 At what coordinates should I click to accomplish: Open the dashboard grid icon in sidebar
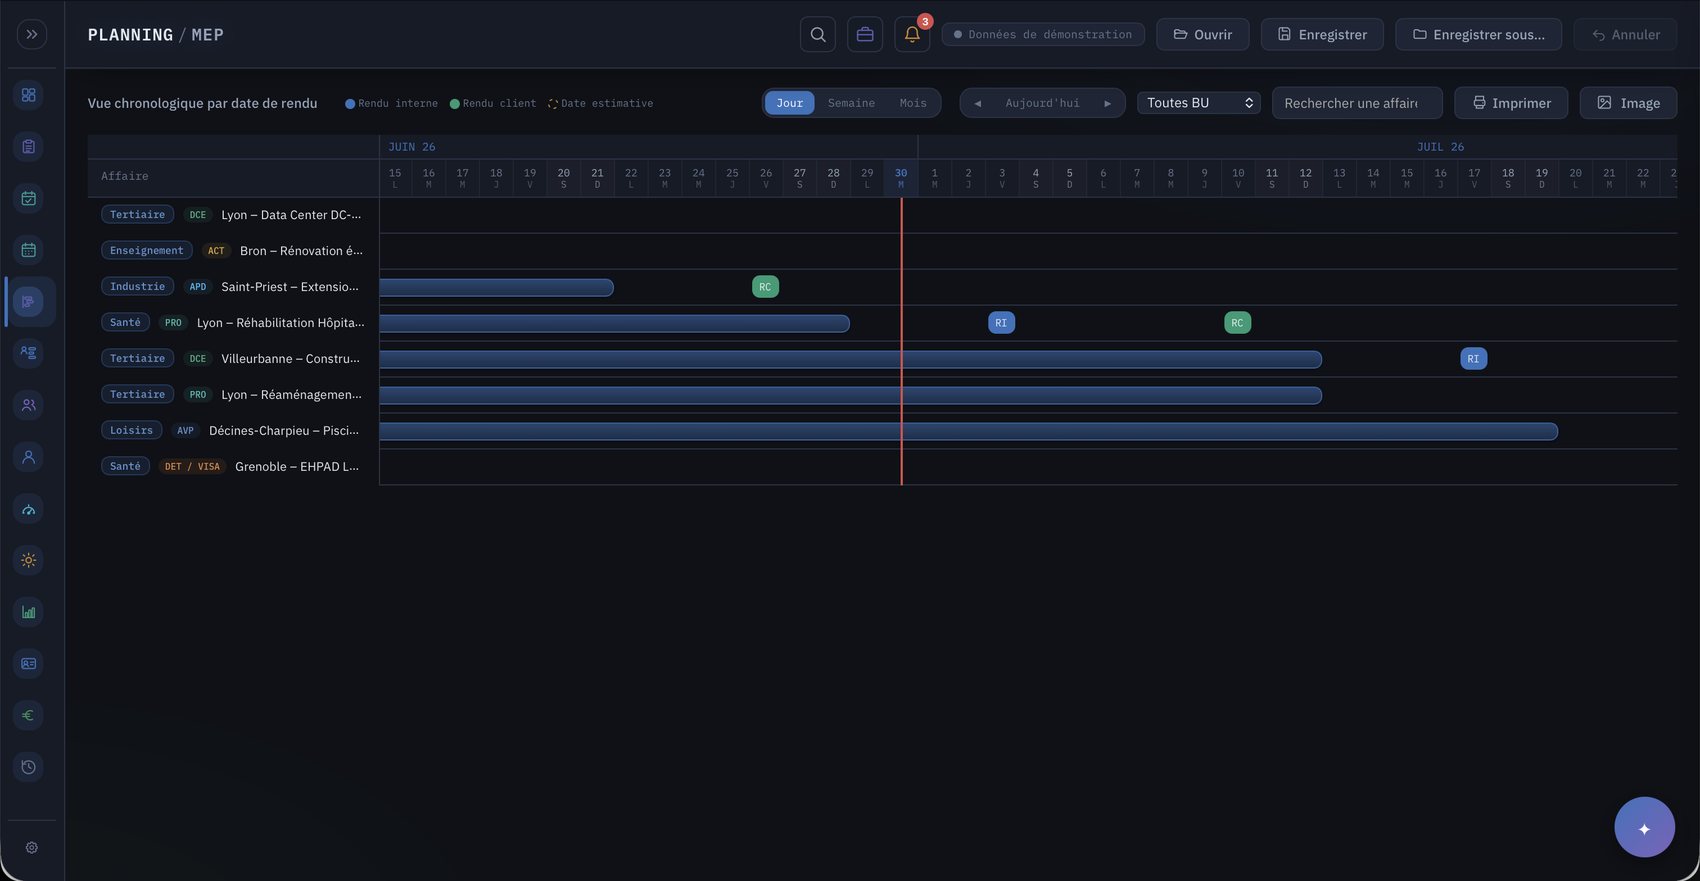pos(29,95)
